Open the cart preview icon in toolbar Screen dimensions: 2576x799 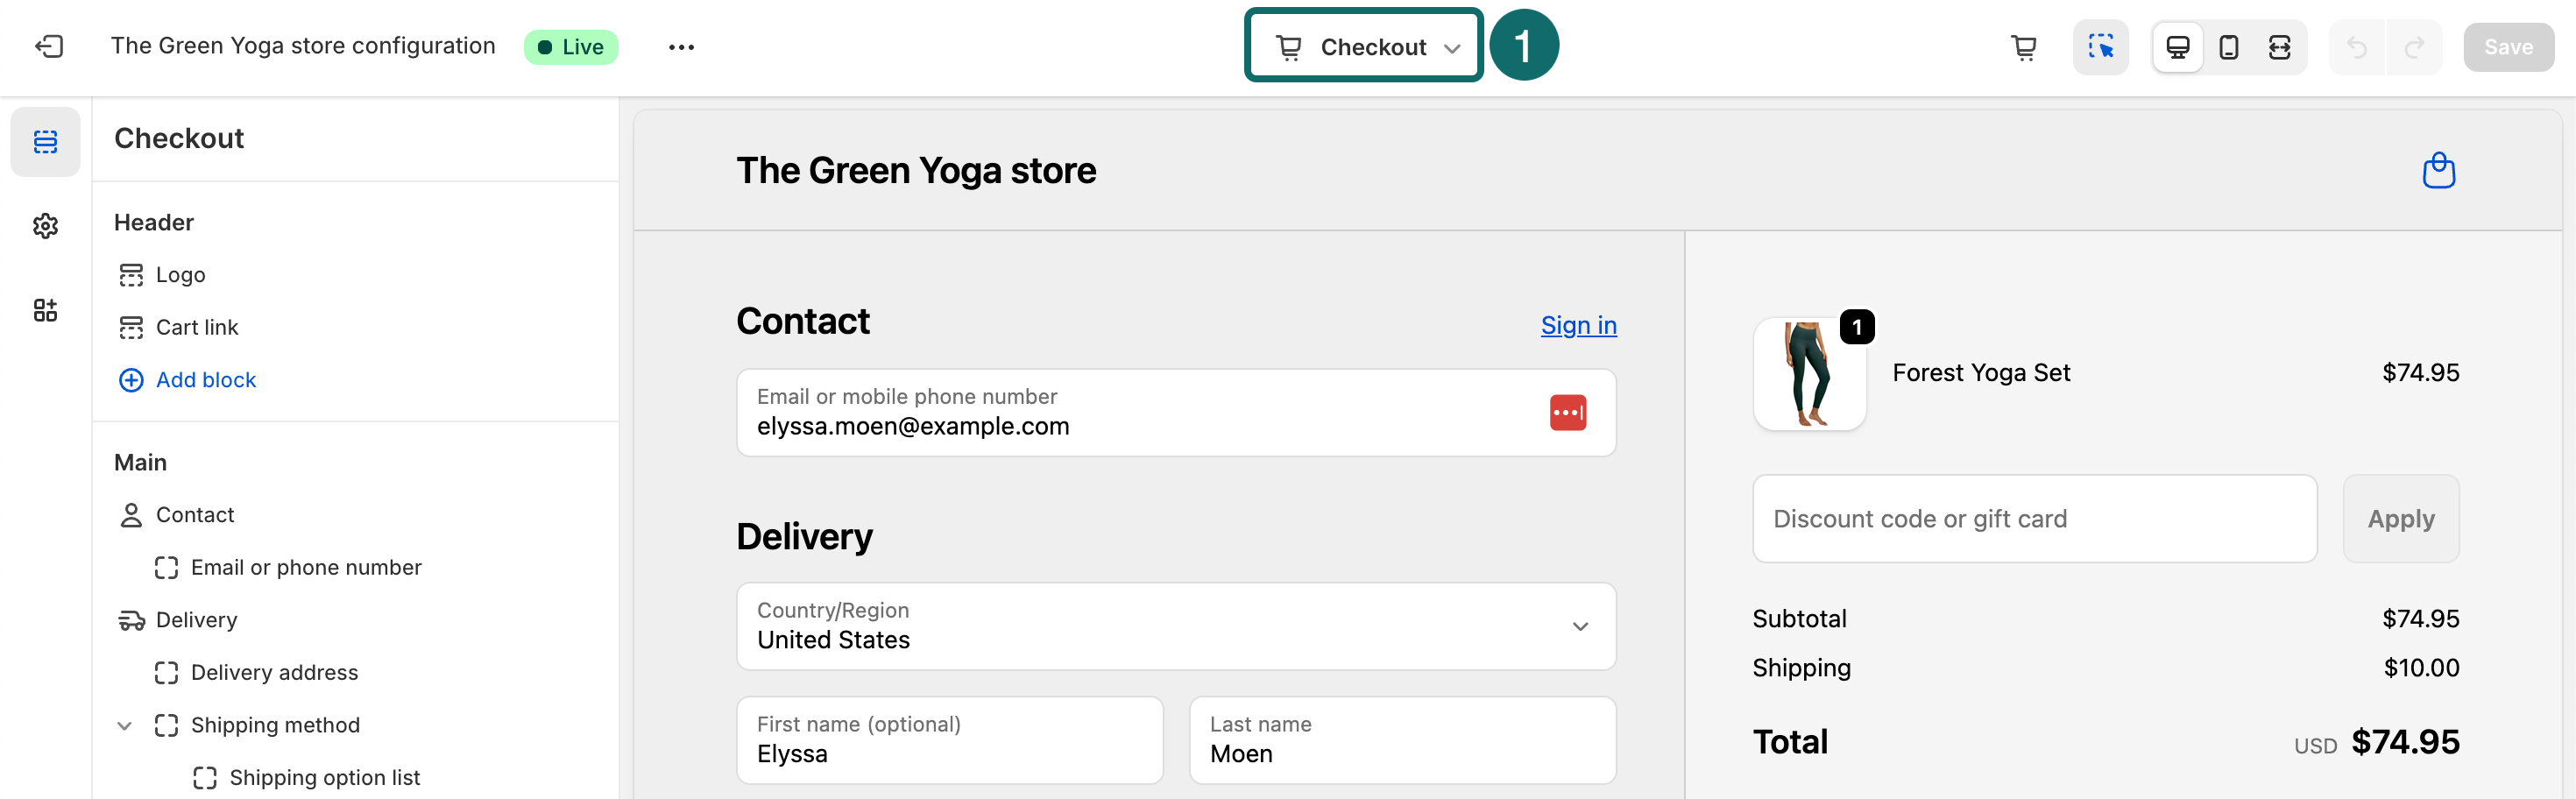point(2024,47)
